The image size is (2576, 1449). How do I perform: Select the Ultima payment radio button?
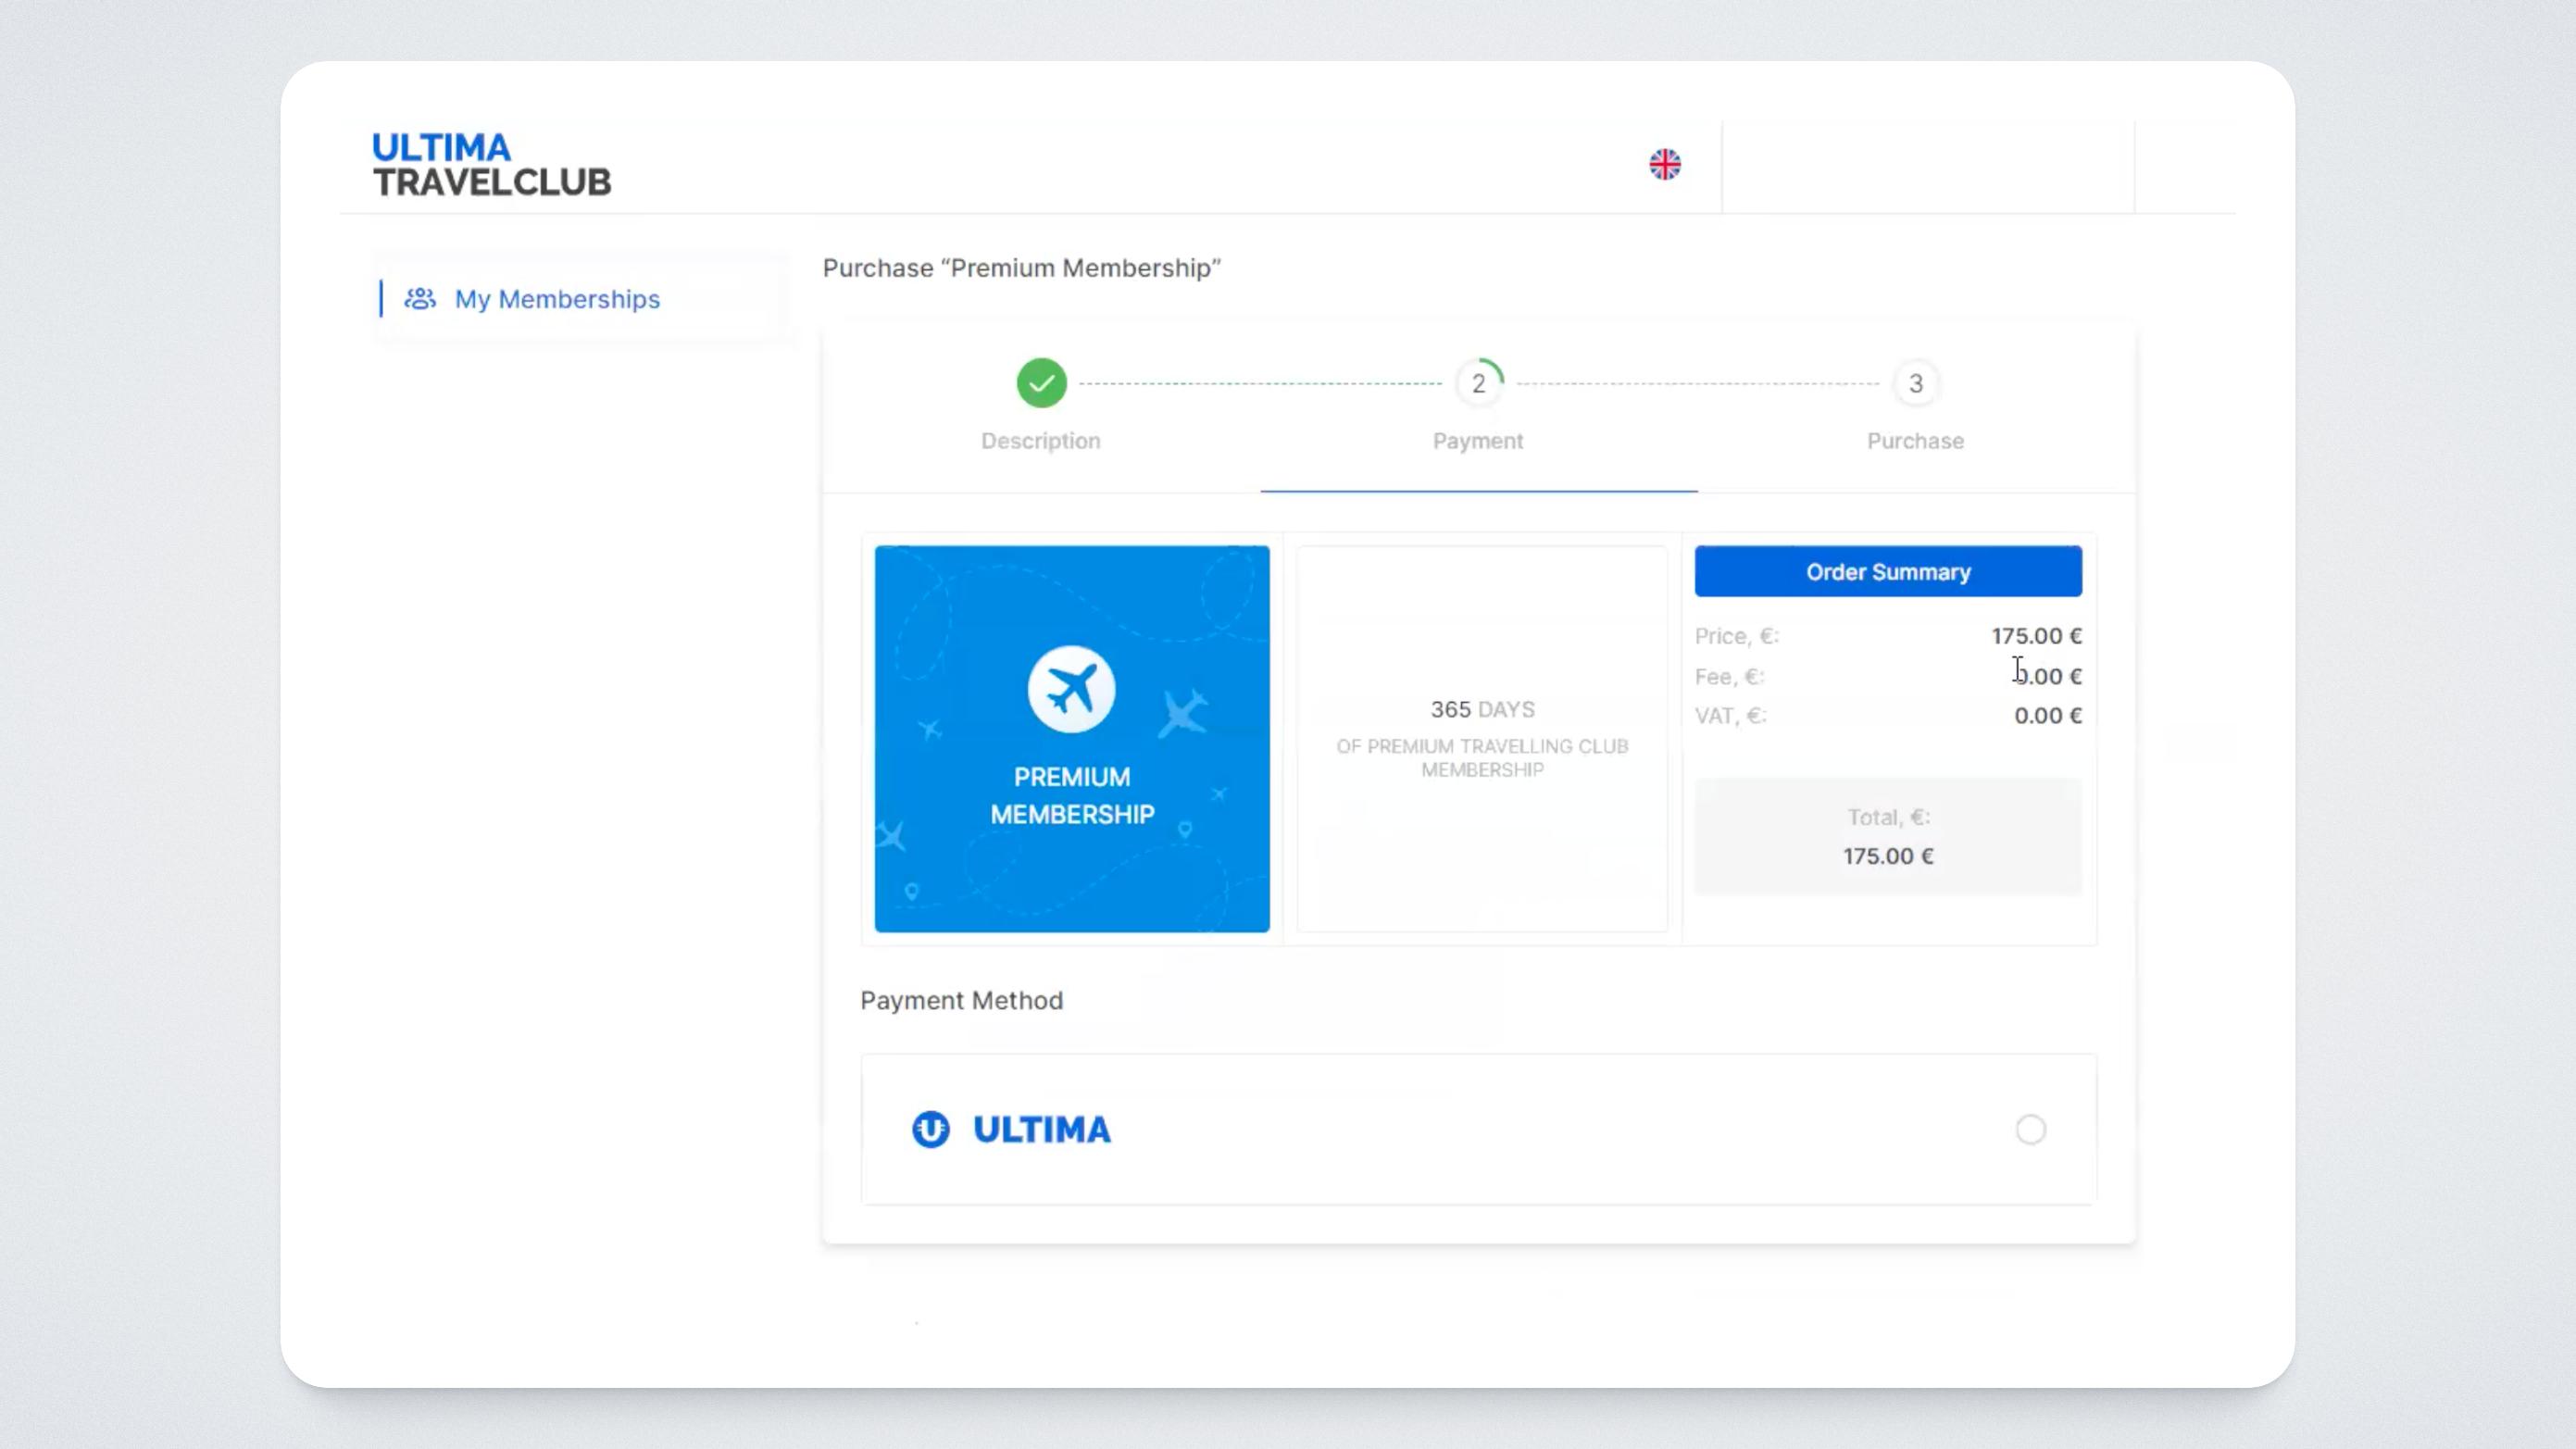click(x=2030, y=1129)
